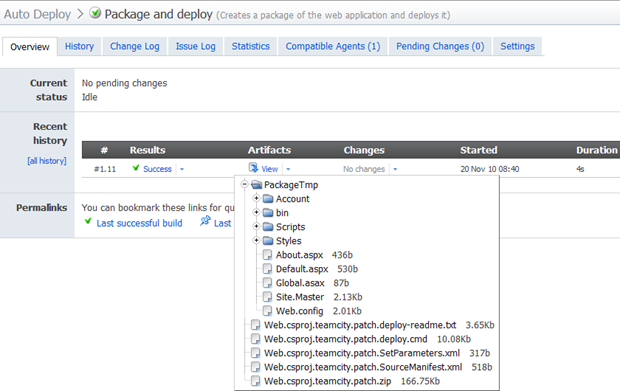
Task: Click the file icon for Web.config
Action: point(268,311)
